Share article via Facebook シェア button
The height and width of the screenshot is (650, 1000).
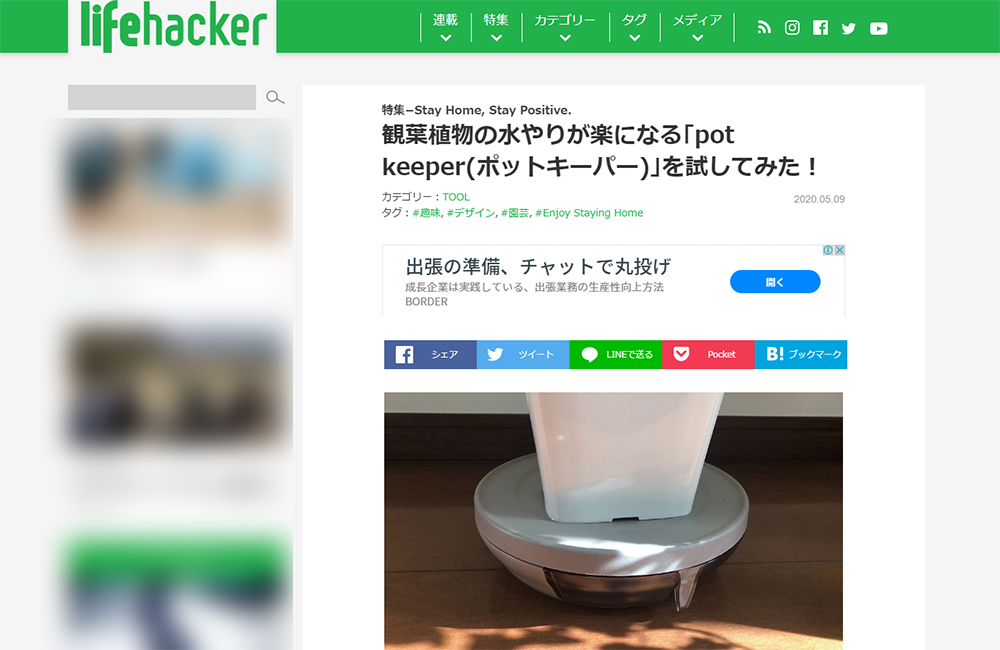point(430,355)
